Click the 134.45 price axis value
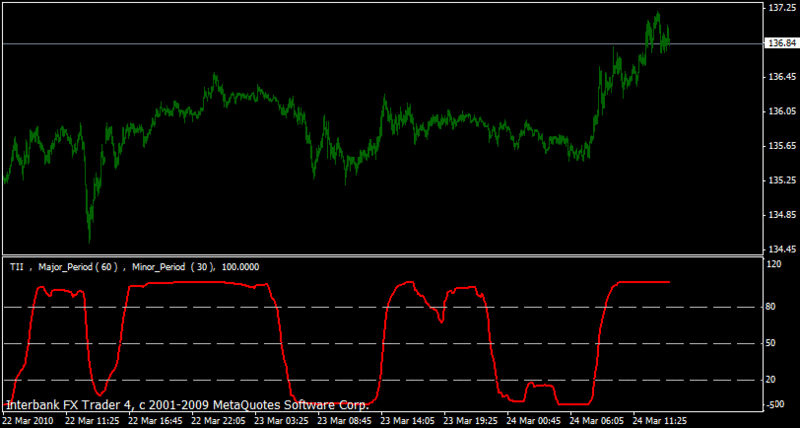 (782, 249)
